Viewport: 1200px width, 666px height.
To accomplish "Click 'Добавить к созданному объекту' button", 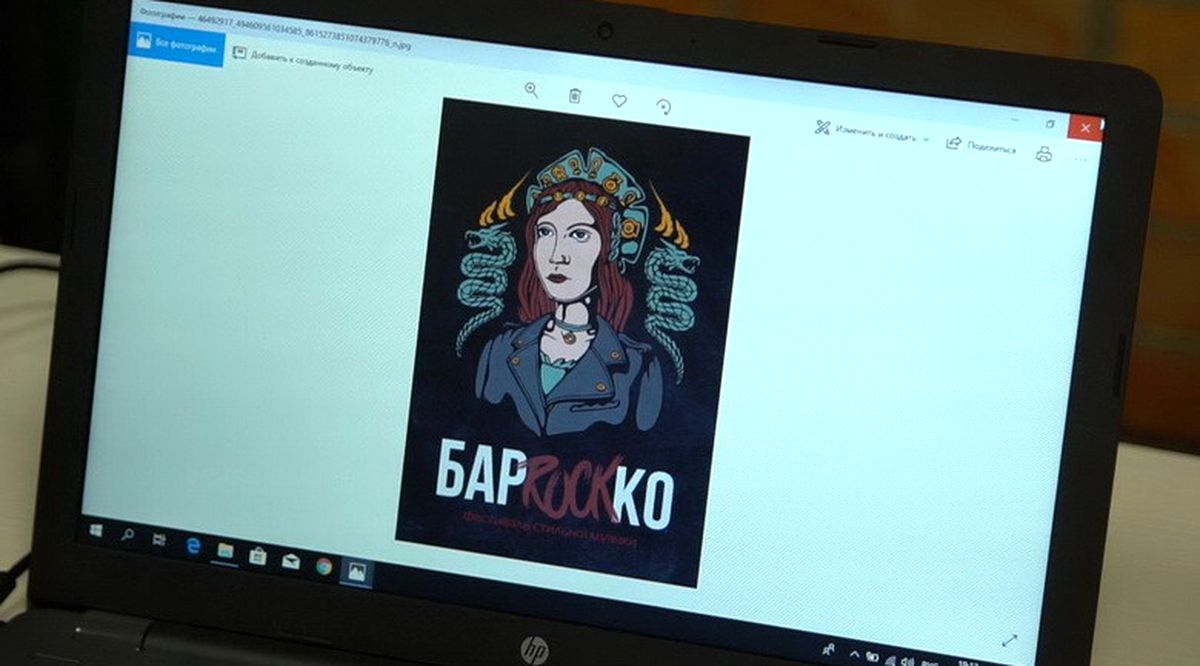I will point(303,60).
